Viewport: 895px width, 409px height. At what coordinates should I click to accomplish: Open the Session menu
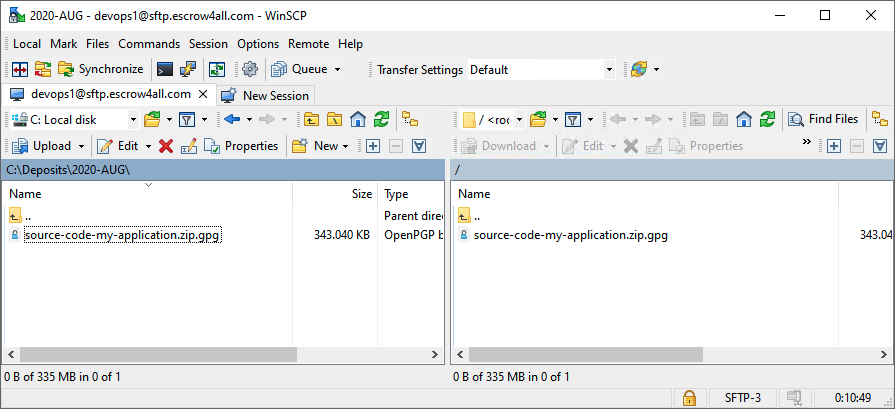click(208, 44)
